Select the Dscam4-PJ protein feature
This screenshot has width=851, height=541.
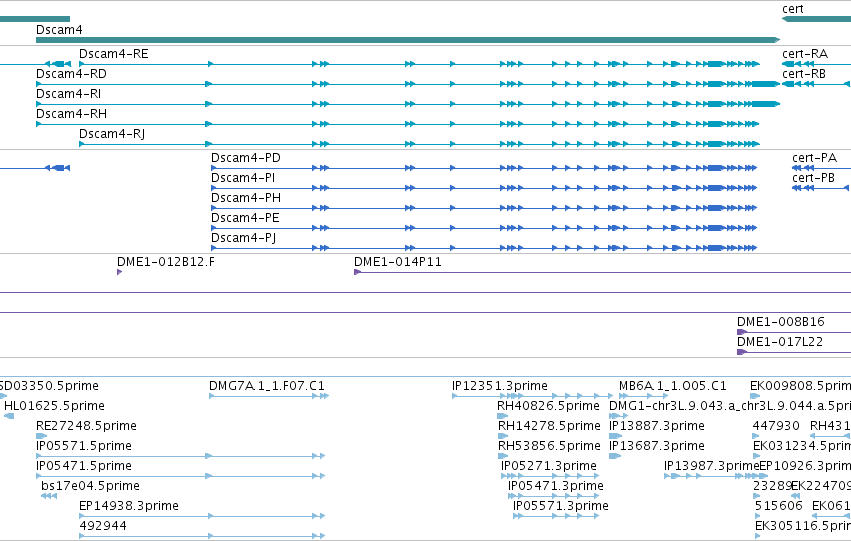[243, 238]
